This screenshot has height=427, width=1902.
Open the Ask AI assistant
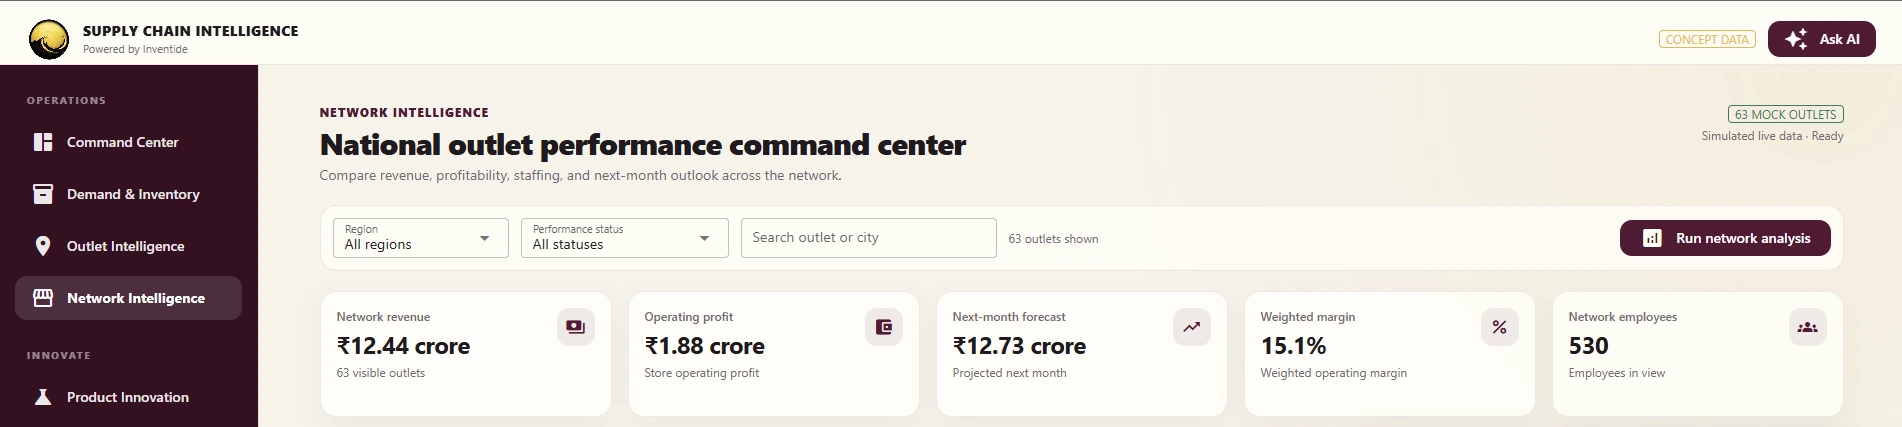(1821, 39)
